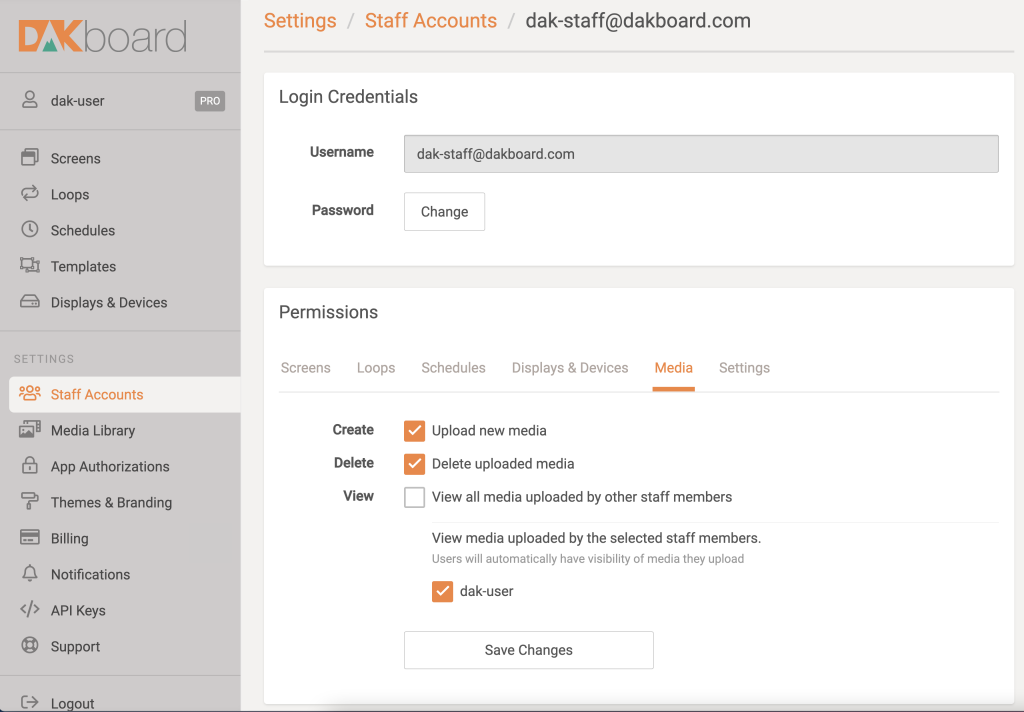Uncheck the Delete uploaded media checkbox
Screen dimensions: 1024x712
(414, 464)
